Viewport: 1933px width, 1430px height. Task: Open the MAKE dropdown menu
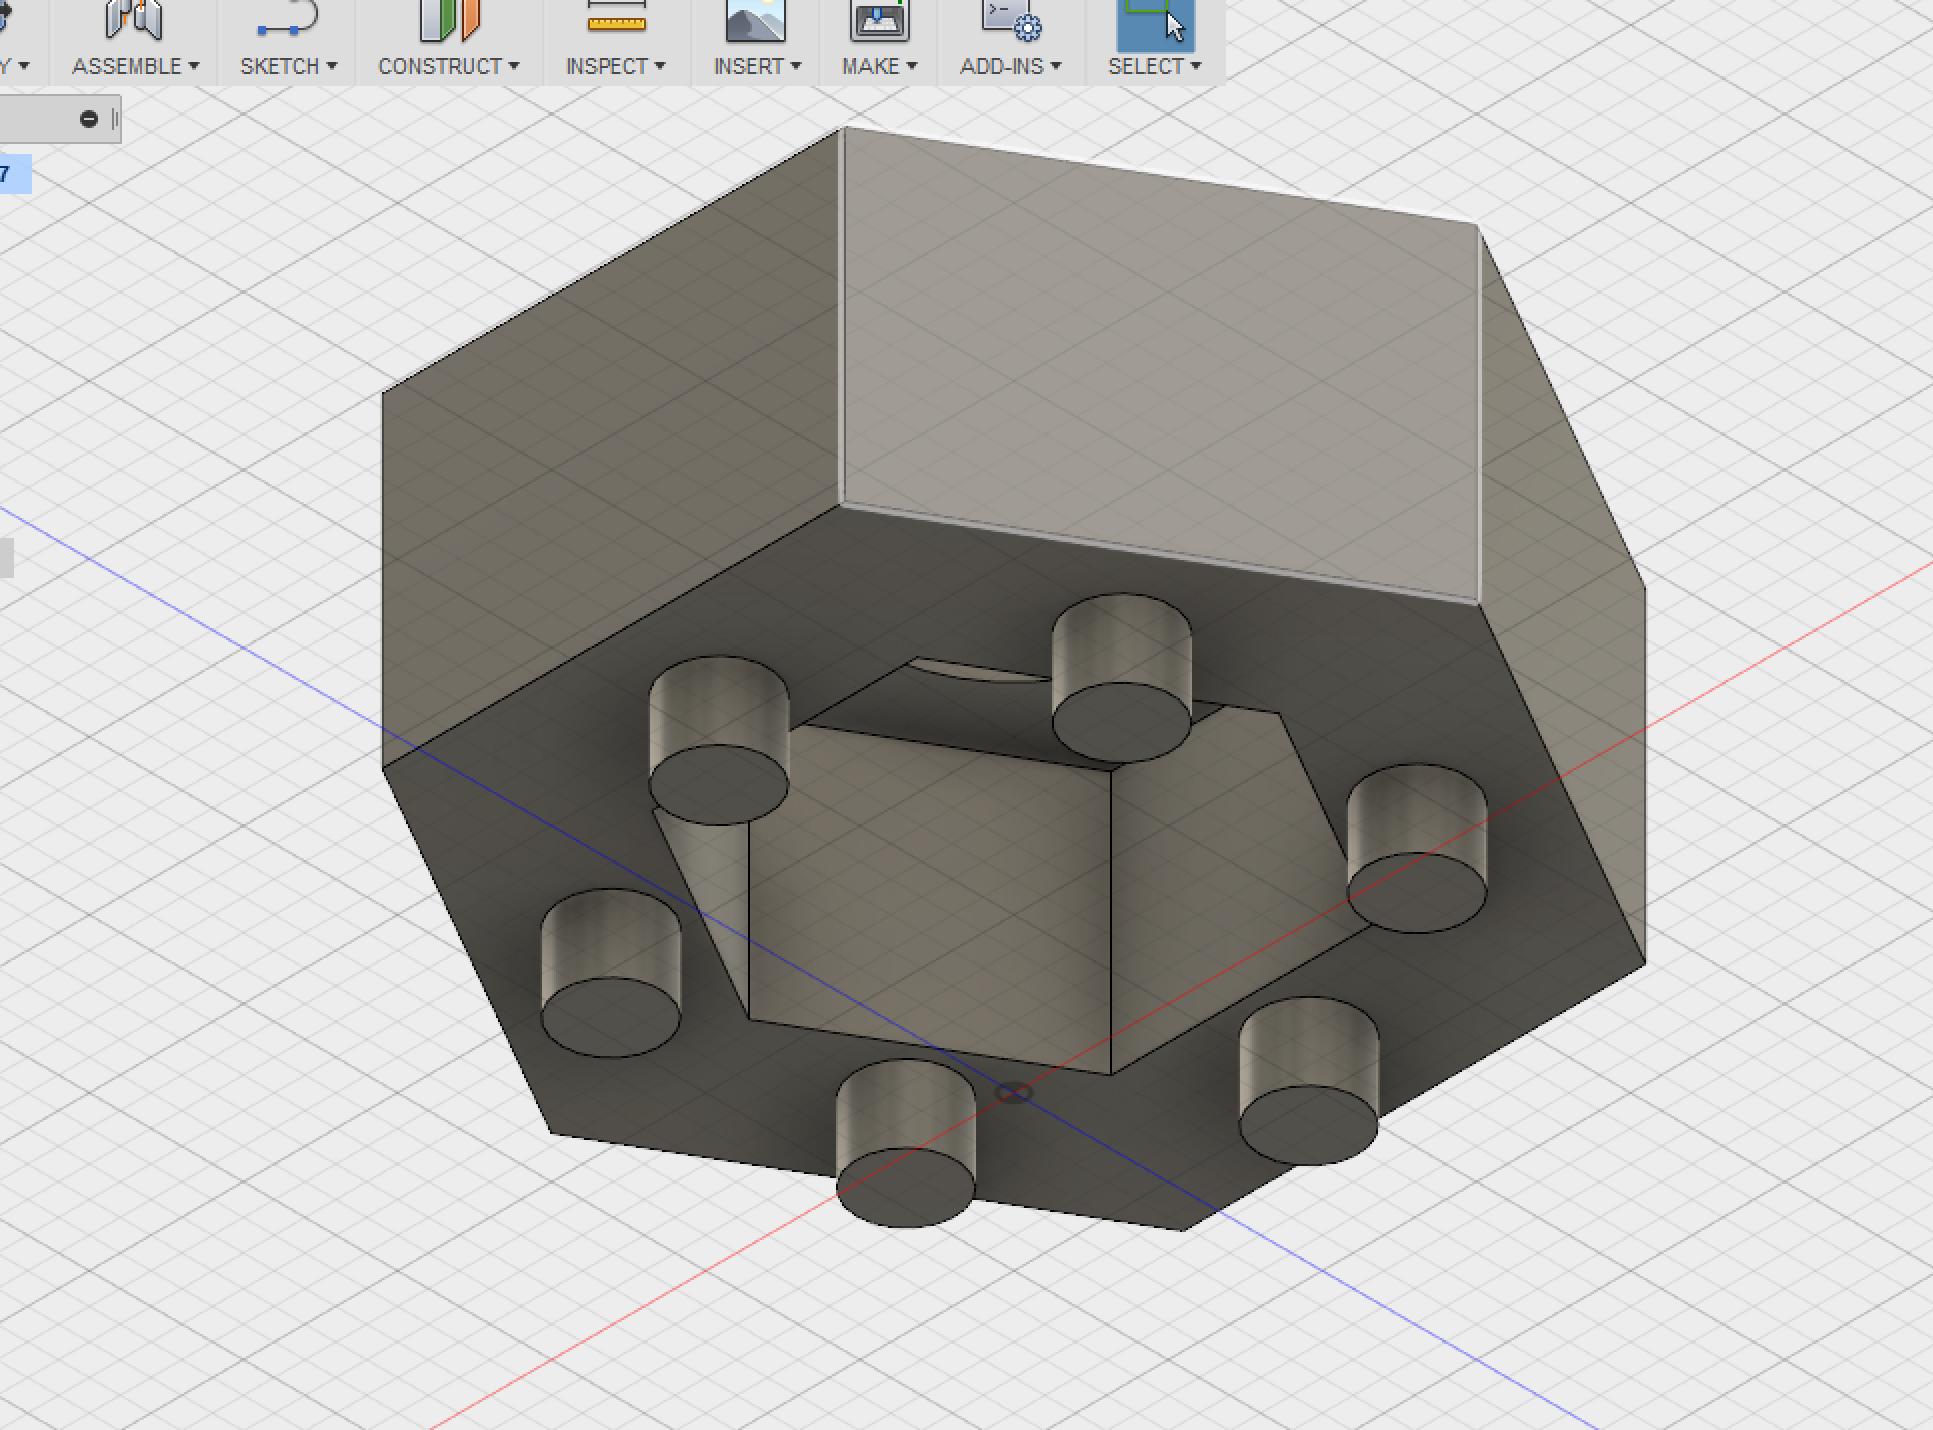(880, 66)
